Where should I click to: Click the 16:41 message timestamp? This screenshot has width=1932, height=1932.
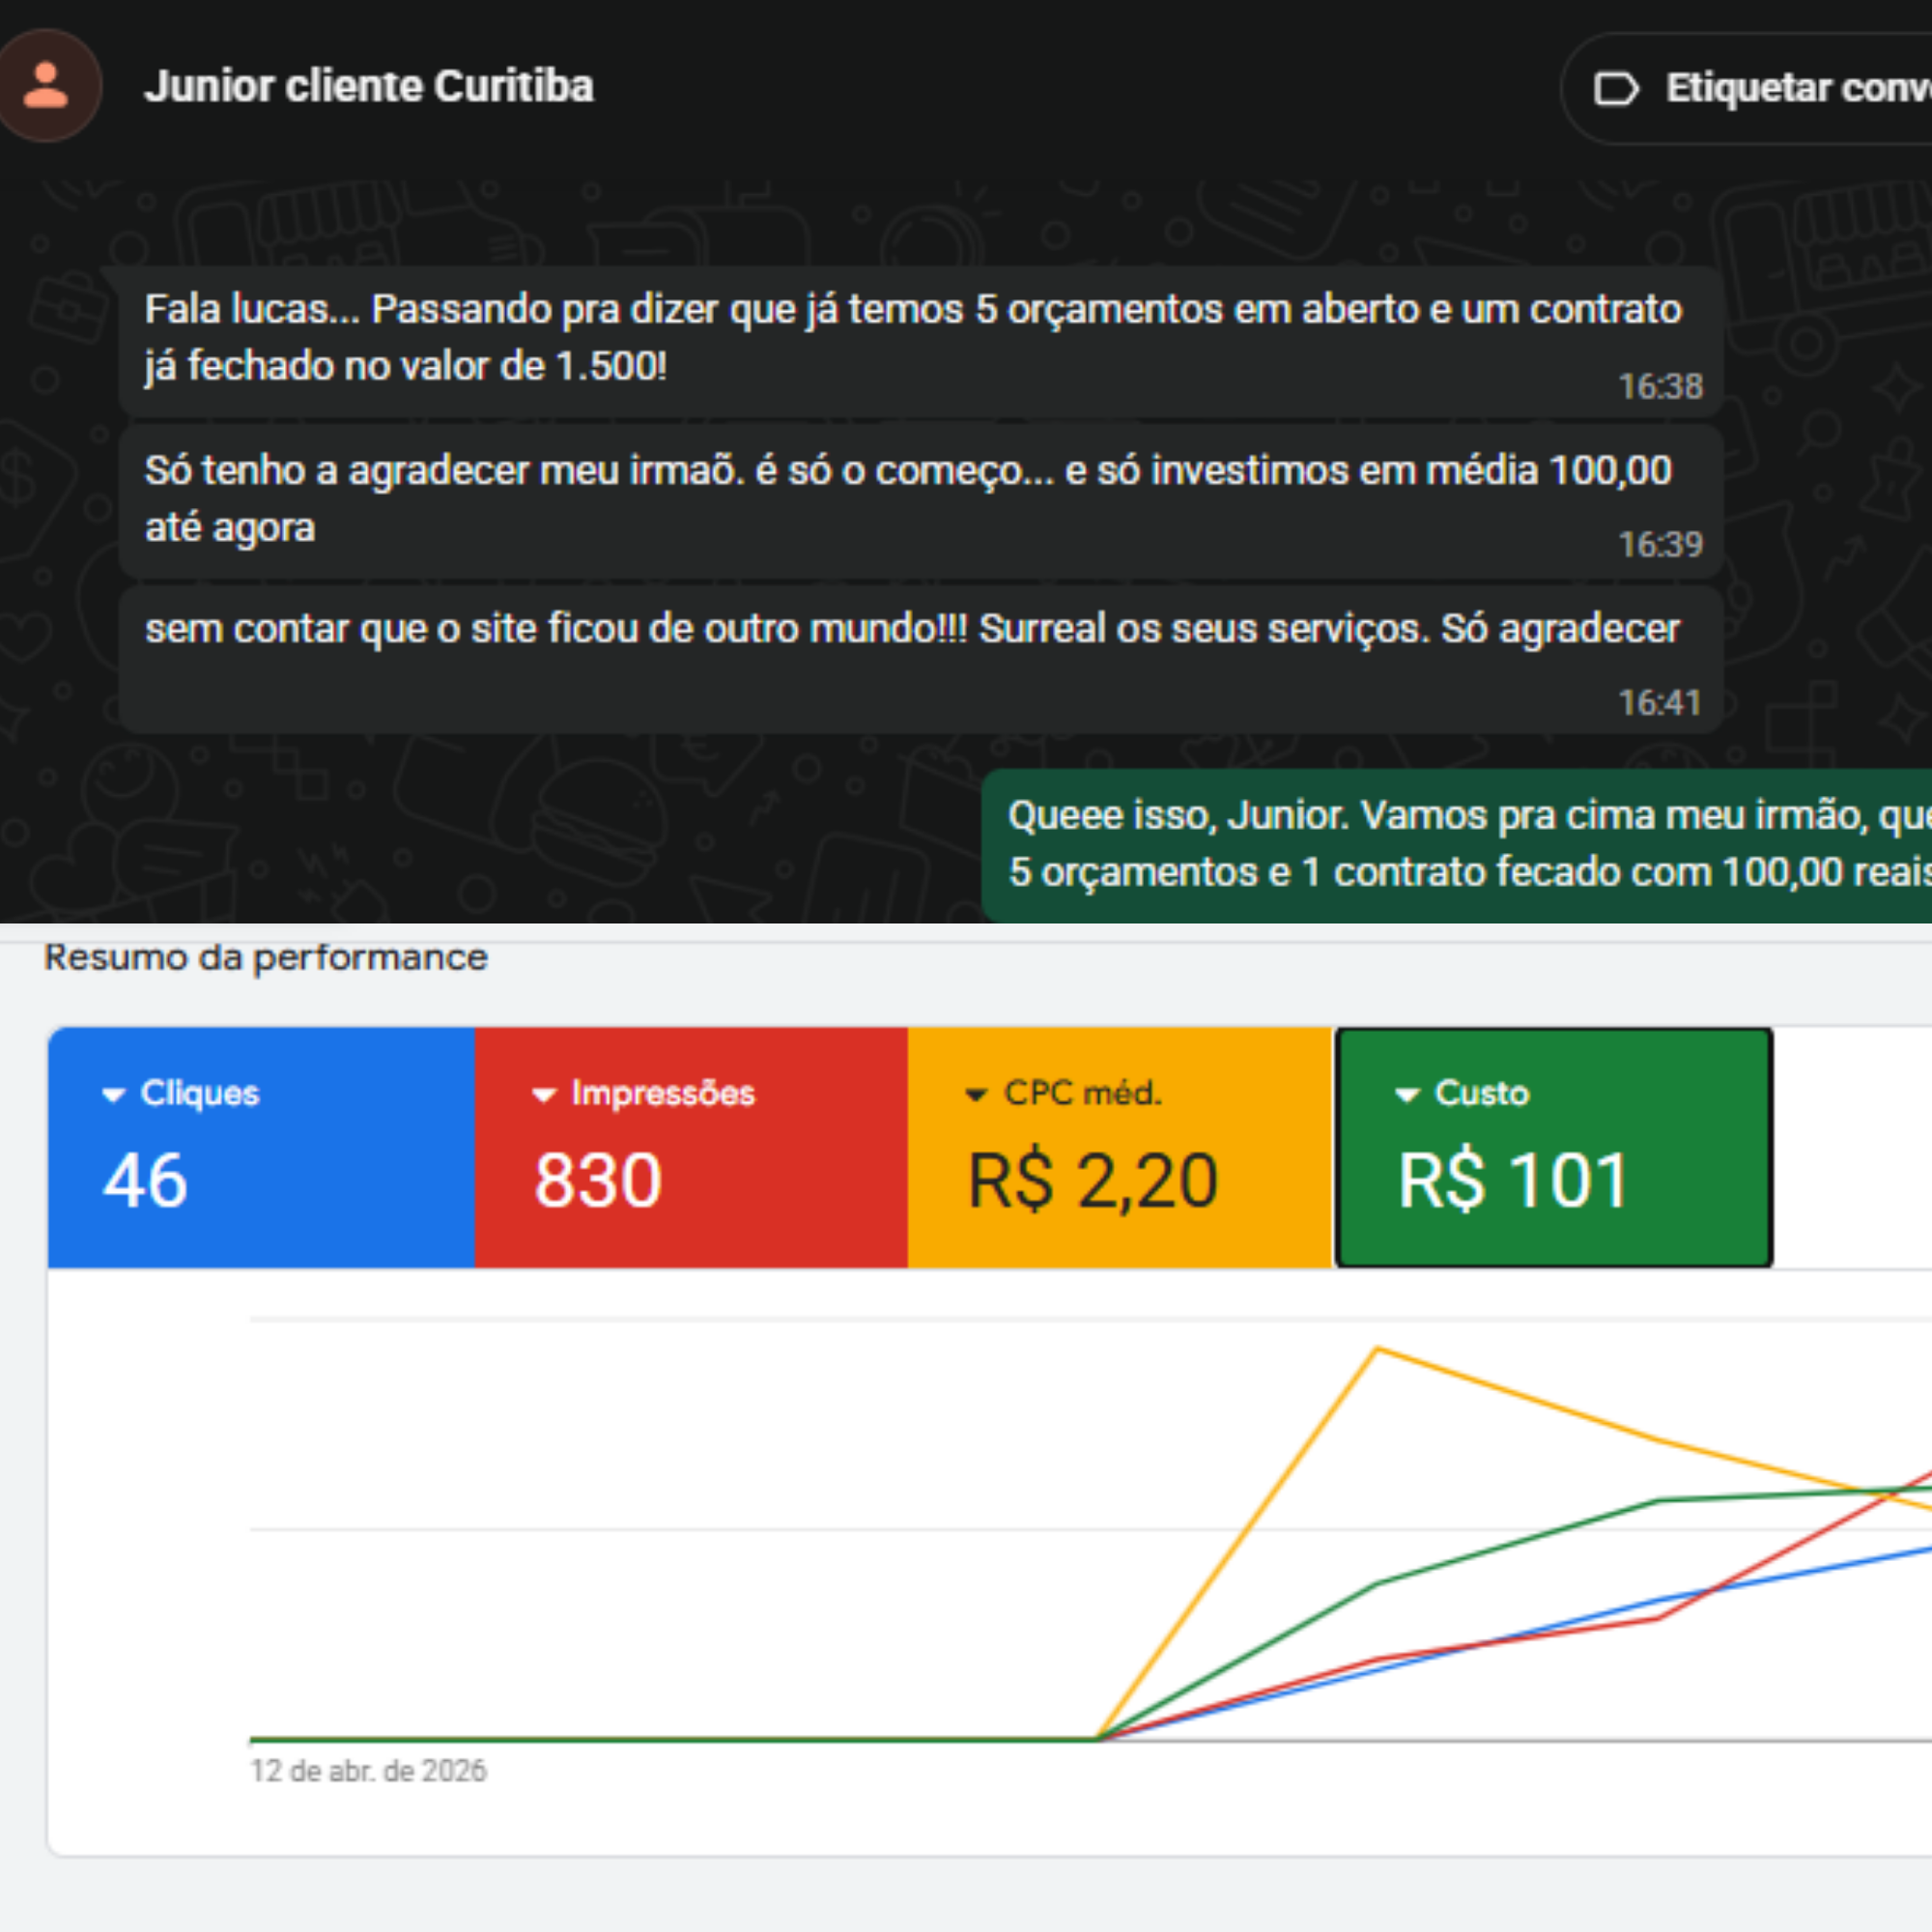[x=1660, y=703]
